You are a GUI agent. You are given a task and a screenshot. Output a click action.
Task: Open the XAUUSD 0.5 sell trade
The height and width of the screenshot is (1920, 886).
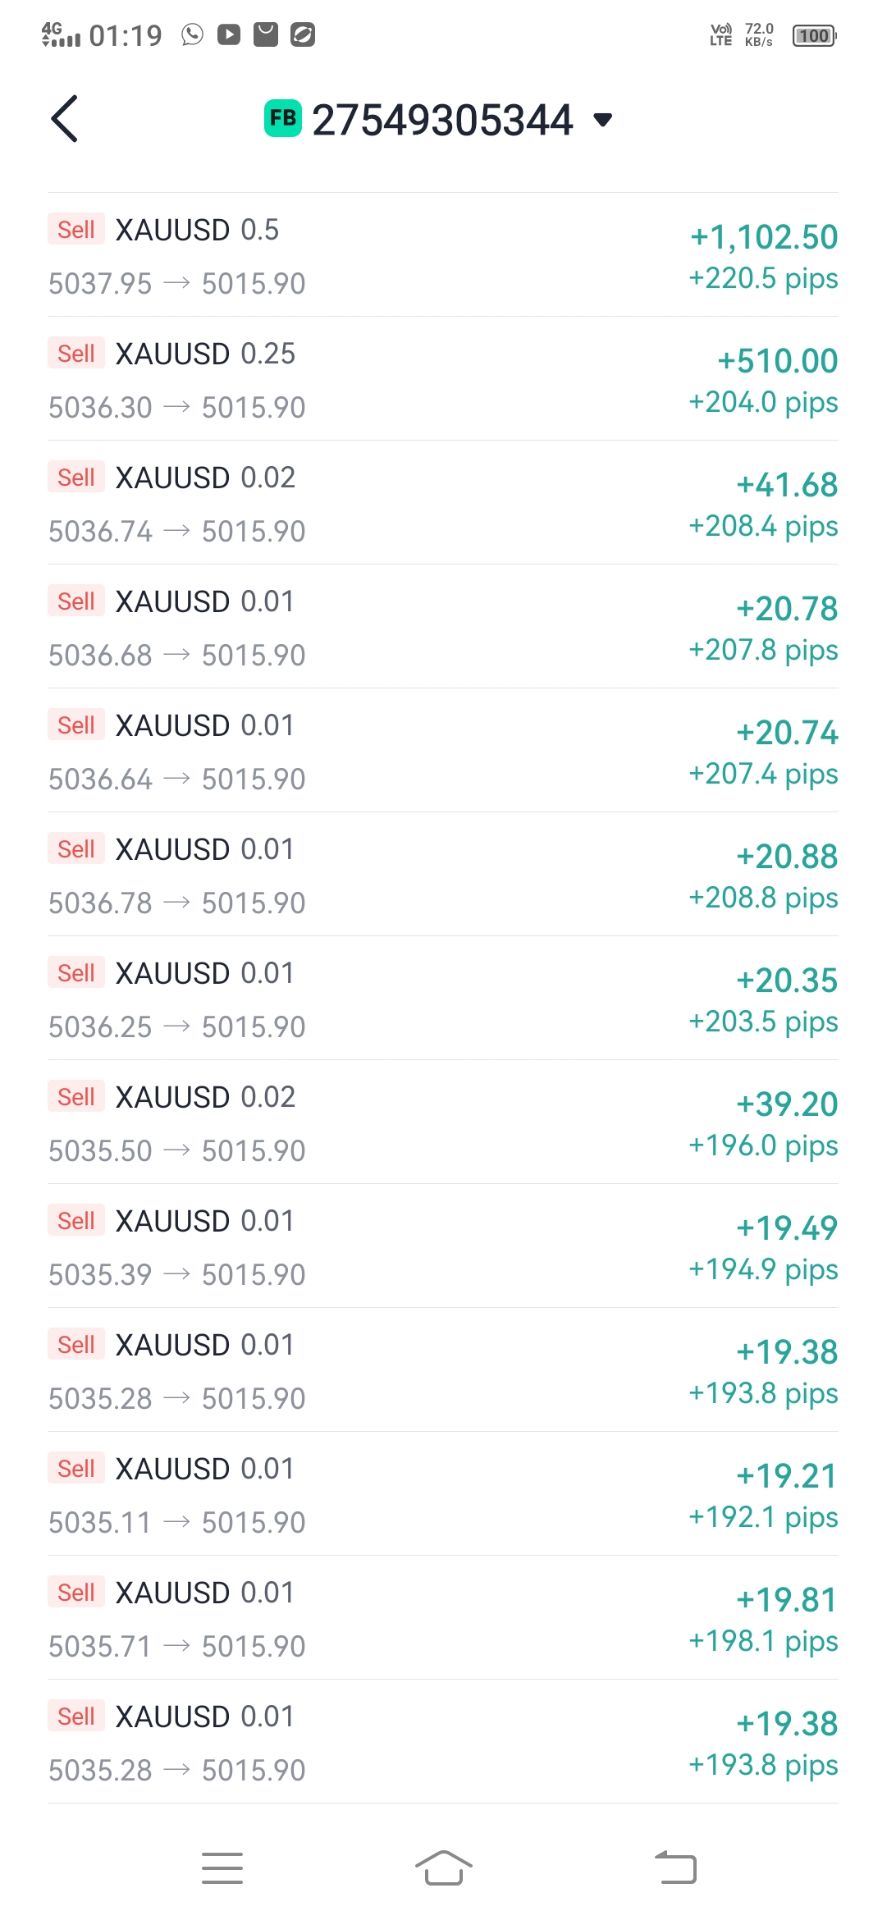pos(442,256)
